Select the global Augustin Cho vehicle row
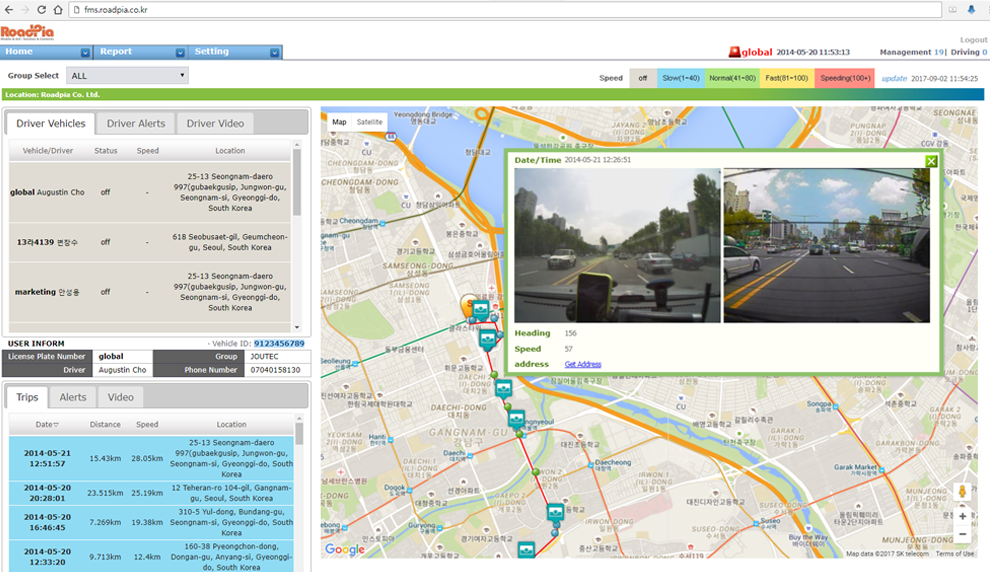This screenshot has width=990, height=572. [150, 192]
